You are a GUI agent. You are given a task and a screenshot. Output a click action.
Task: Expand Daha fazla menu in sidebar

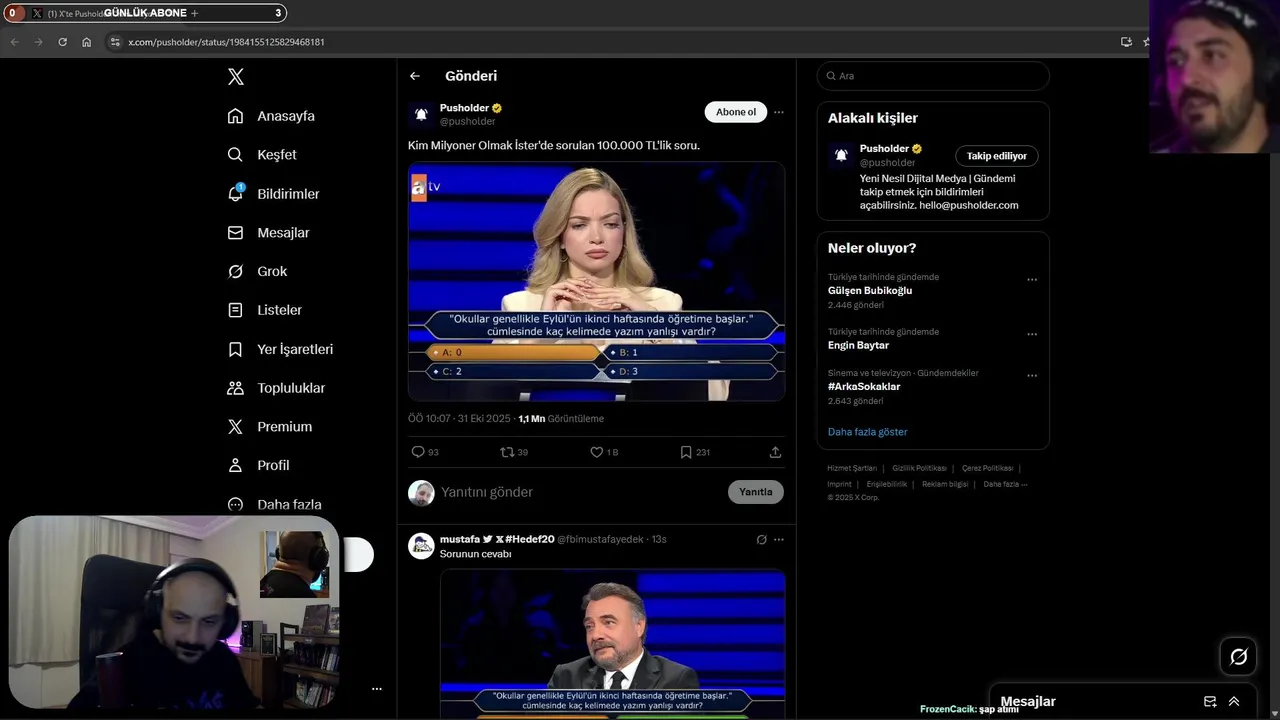(274, 505)
